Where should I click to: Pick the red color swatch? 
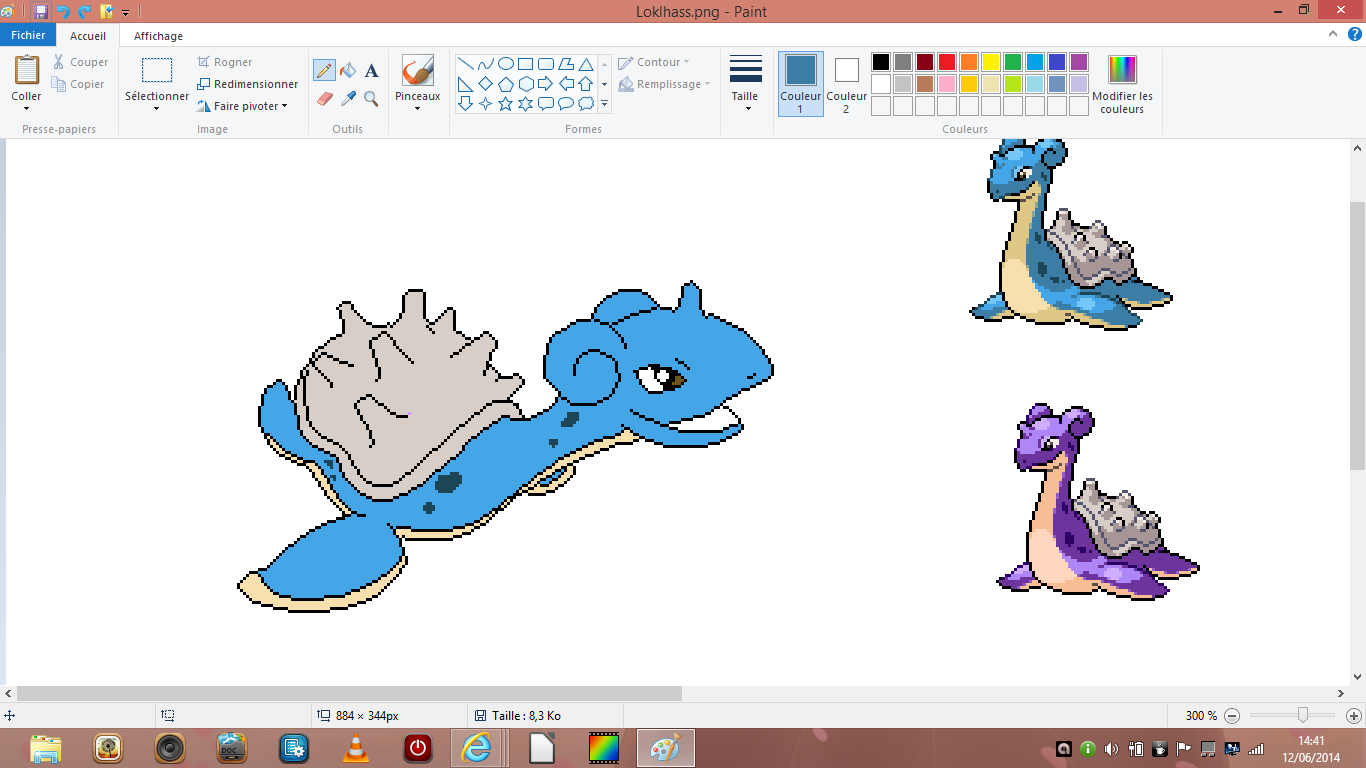(x=947, y=62)
